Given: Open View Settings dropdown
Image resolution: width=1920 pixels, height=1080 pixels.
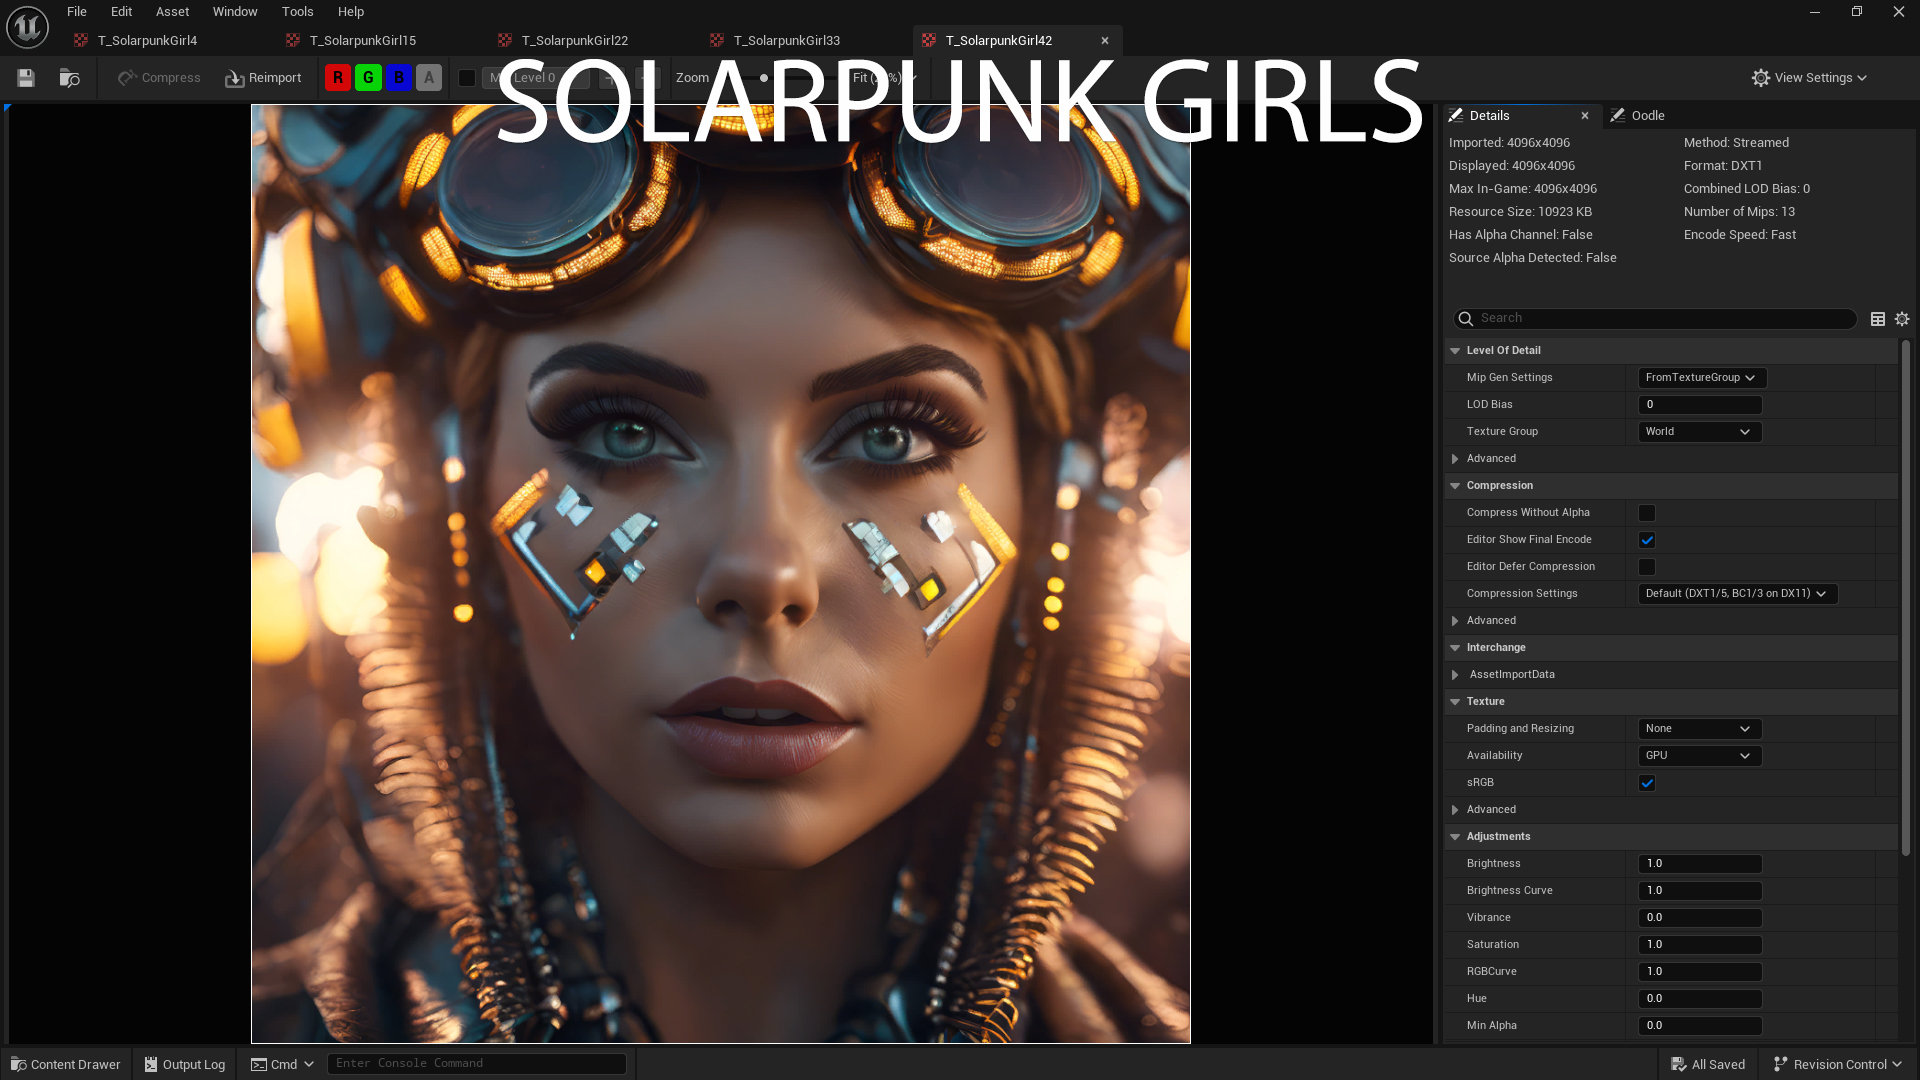Looking at the screenshot, I should (x=1809, y=78).
